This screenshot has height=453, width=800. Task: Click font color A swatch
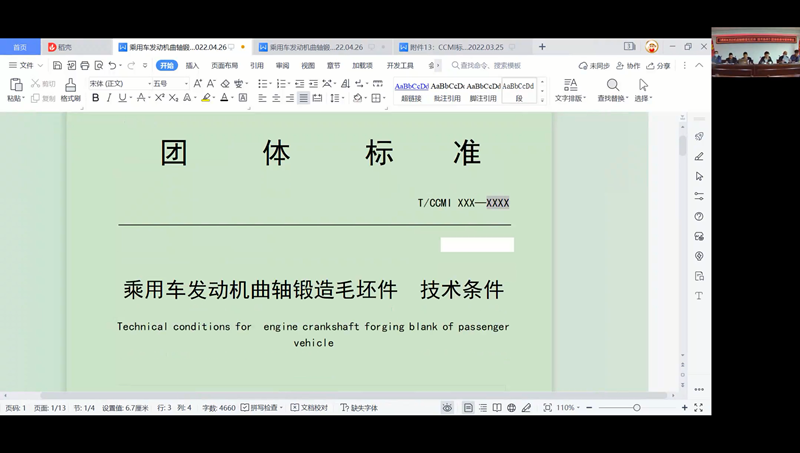pyautogui.click(x=224, y=98)
